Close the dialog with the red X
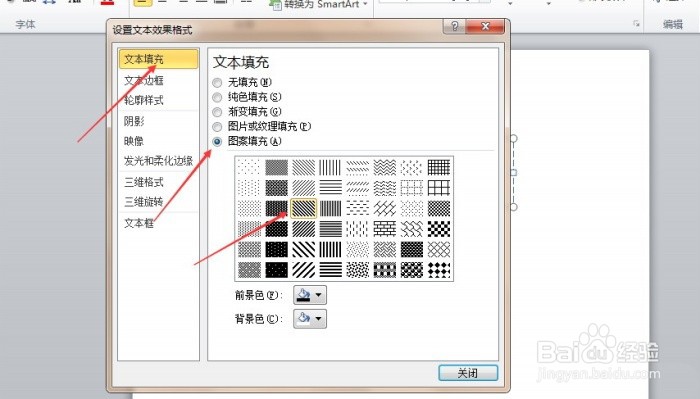Image resolution: width=700 pixels, height=399 pixels. tap(485, 27)
